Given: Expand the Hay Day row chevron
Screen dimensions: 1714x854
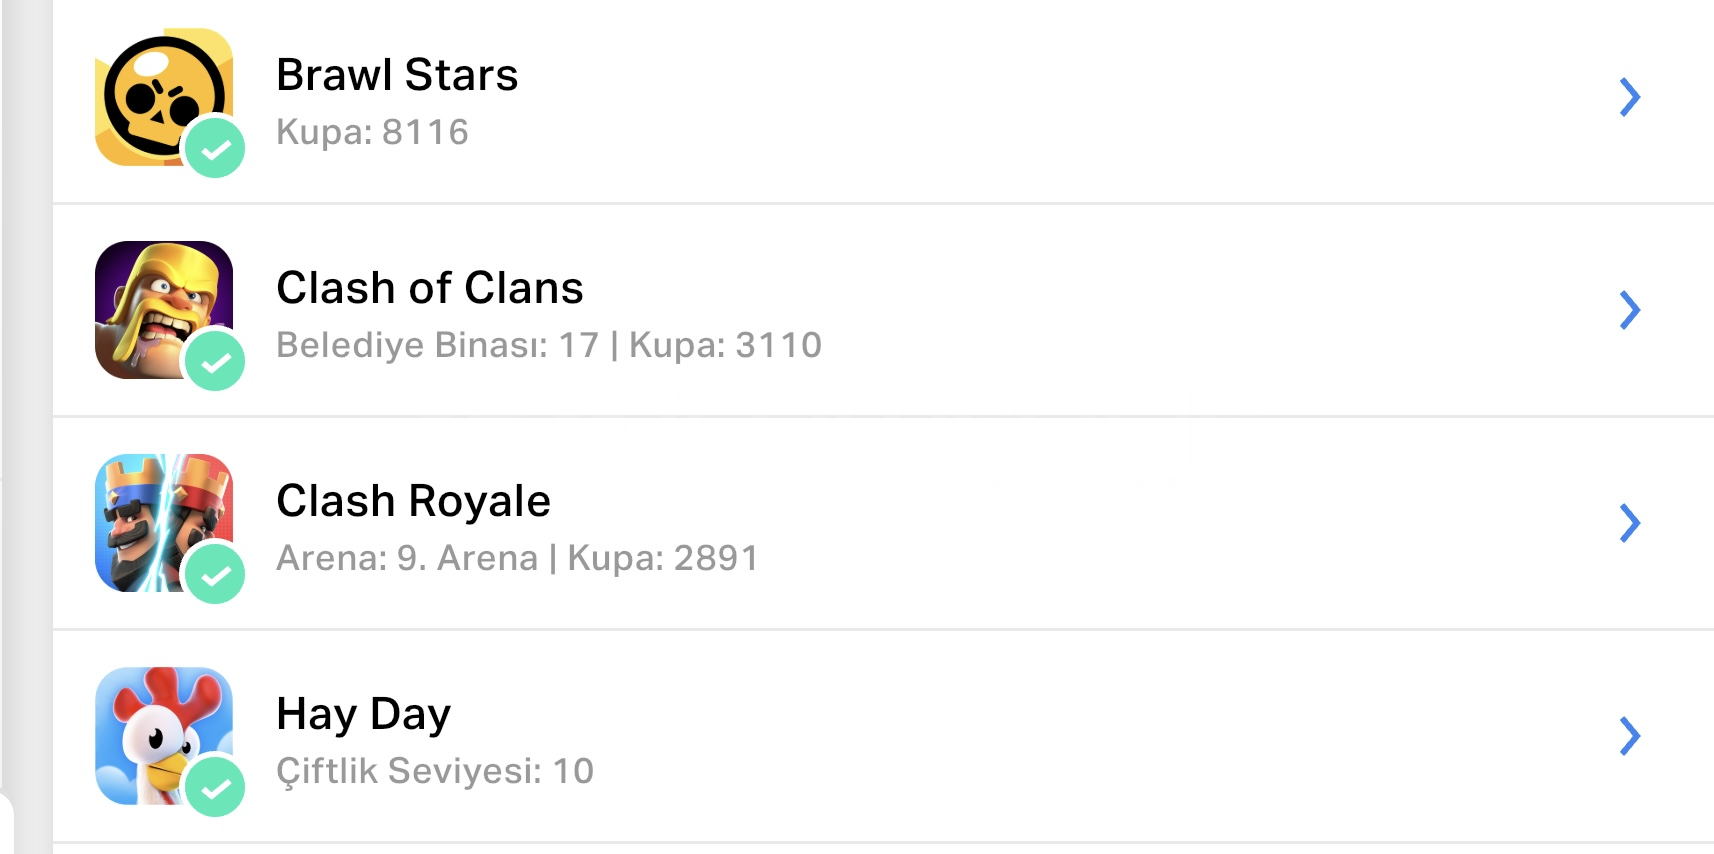Looking at the screenshot, I should (1630, 736).
